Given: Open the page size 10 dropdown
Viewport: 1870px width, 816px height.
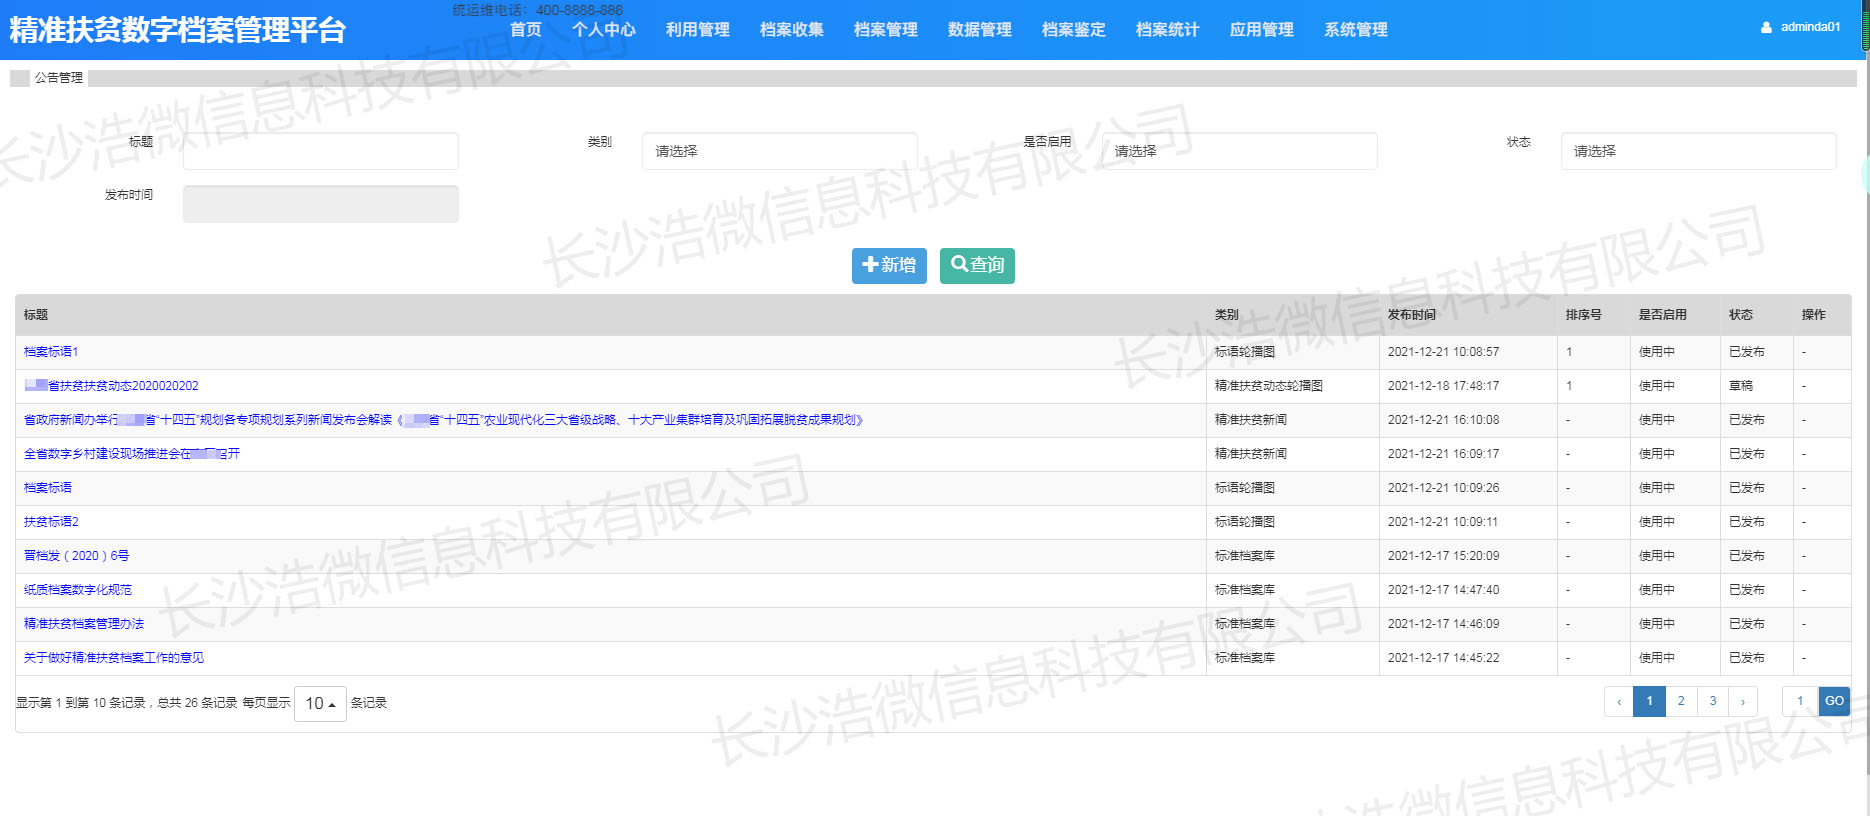Looking at the screenshot, I should coord(320,704).
